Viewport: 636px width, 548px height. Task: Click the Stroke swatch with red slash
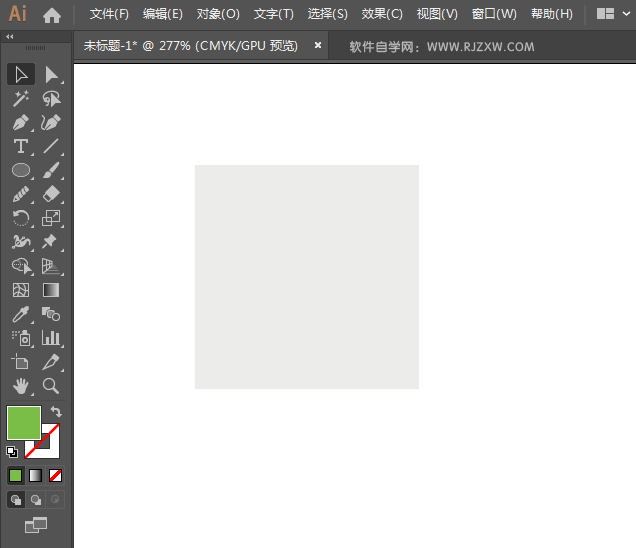click(50, 449)
